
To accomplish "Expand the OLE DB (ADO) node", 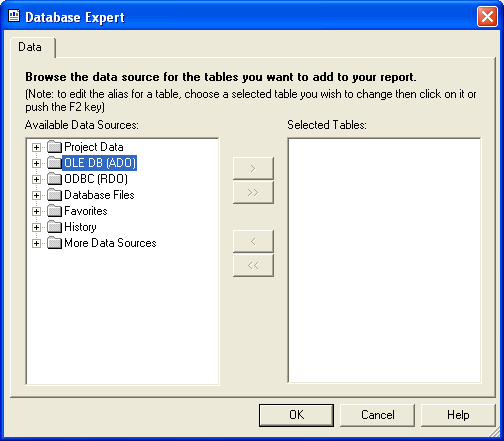I will coord(36,163).
